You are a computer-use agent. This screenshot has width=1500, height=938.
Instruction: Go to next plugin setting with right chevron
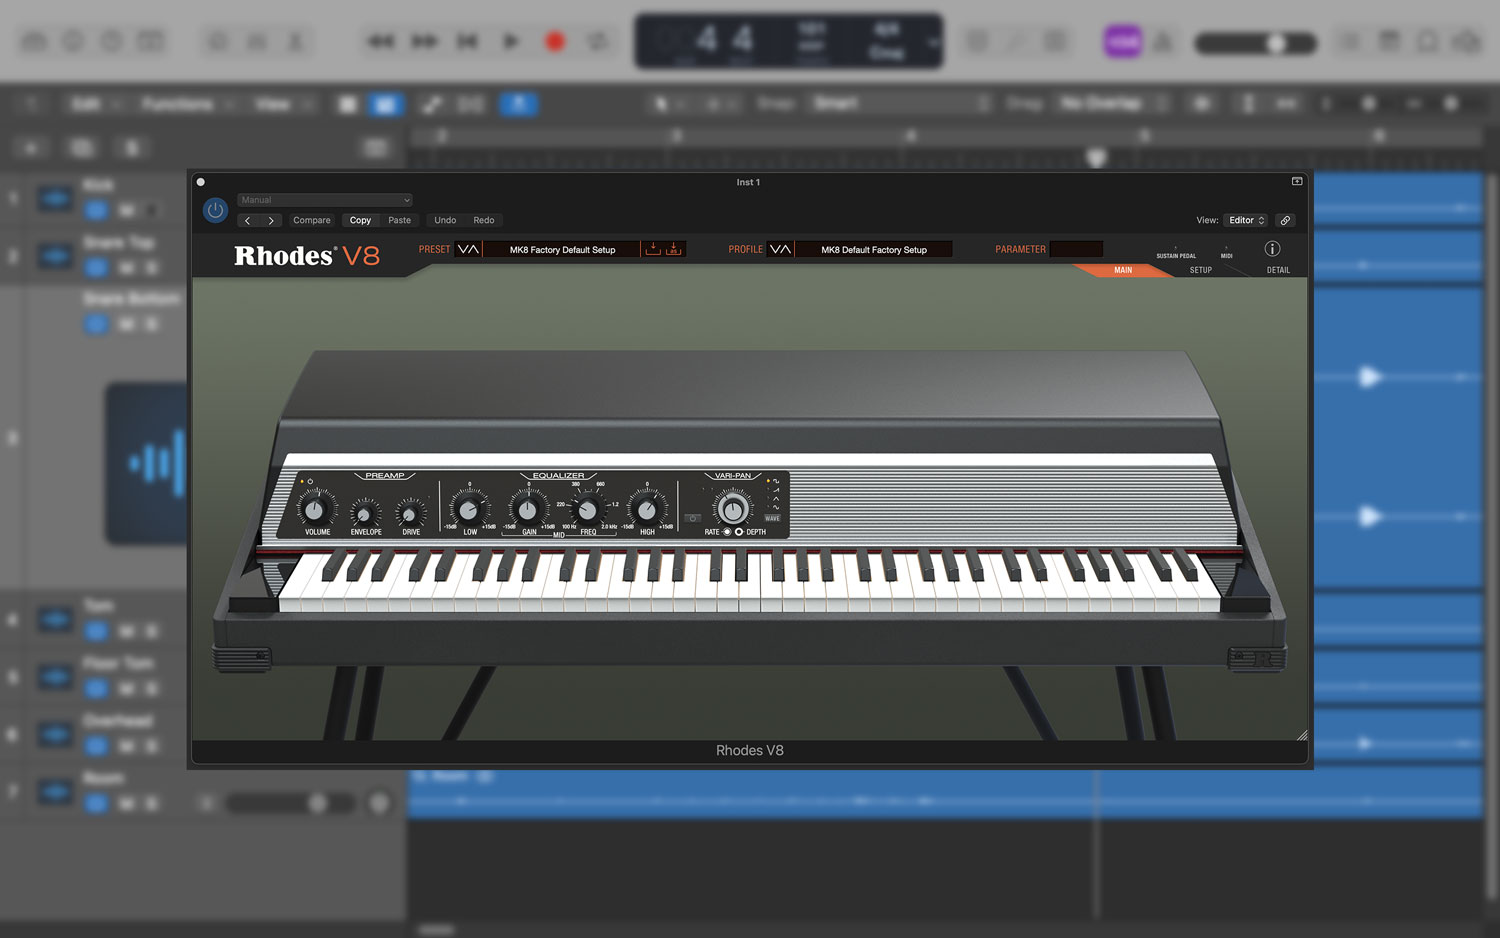[x=271, y=220]
